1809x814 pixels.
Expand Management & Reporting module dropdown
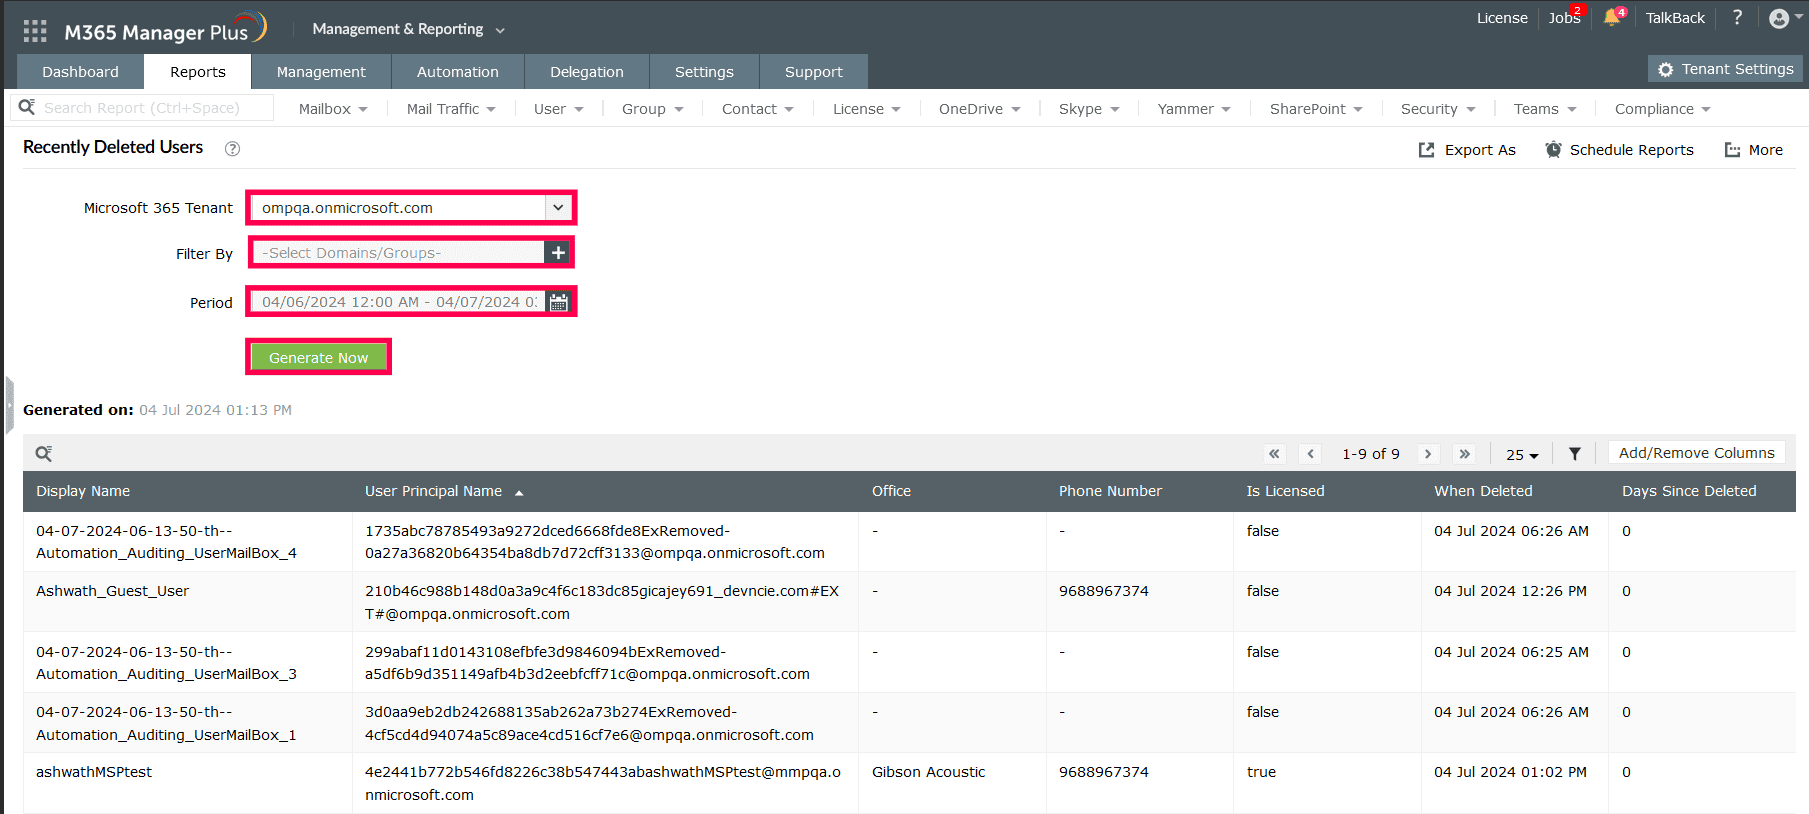click(x=408, y=29)
